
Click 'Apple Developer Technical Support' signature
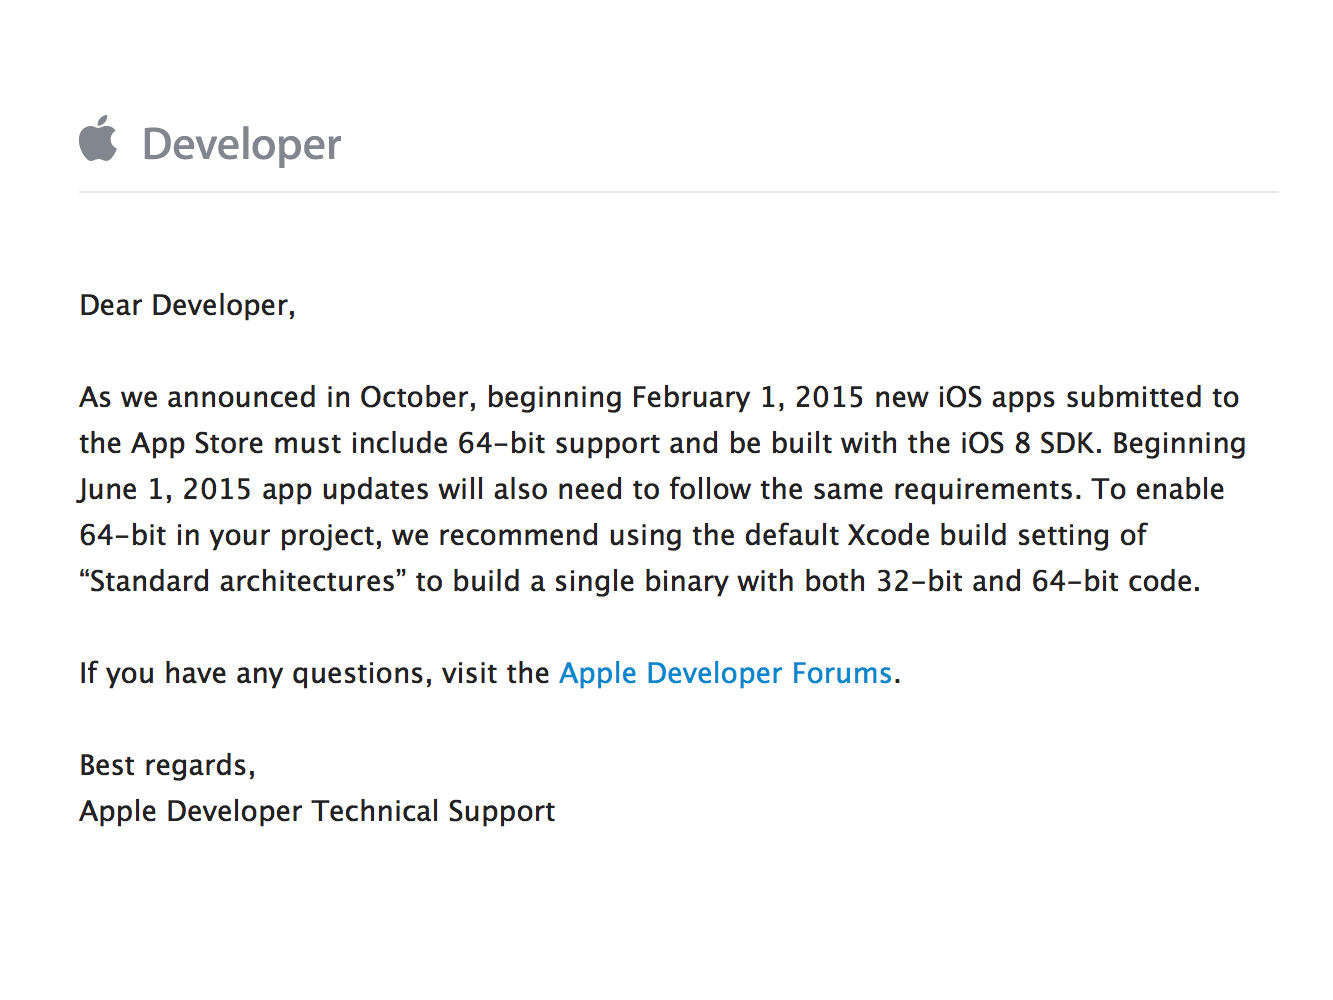(x=317, y=811)
